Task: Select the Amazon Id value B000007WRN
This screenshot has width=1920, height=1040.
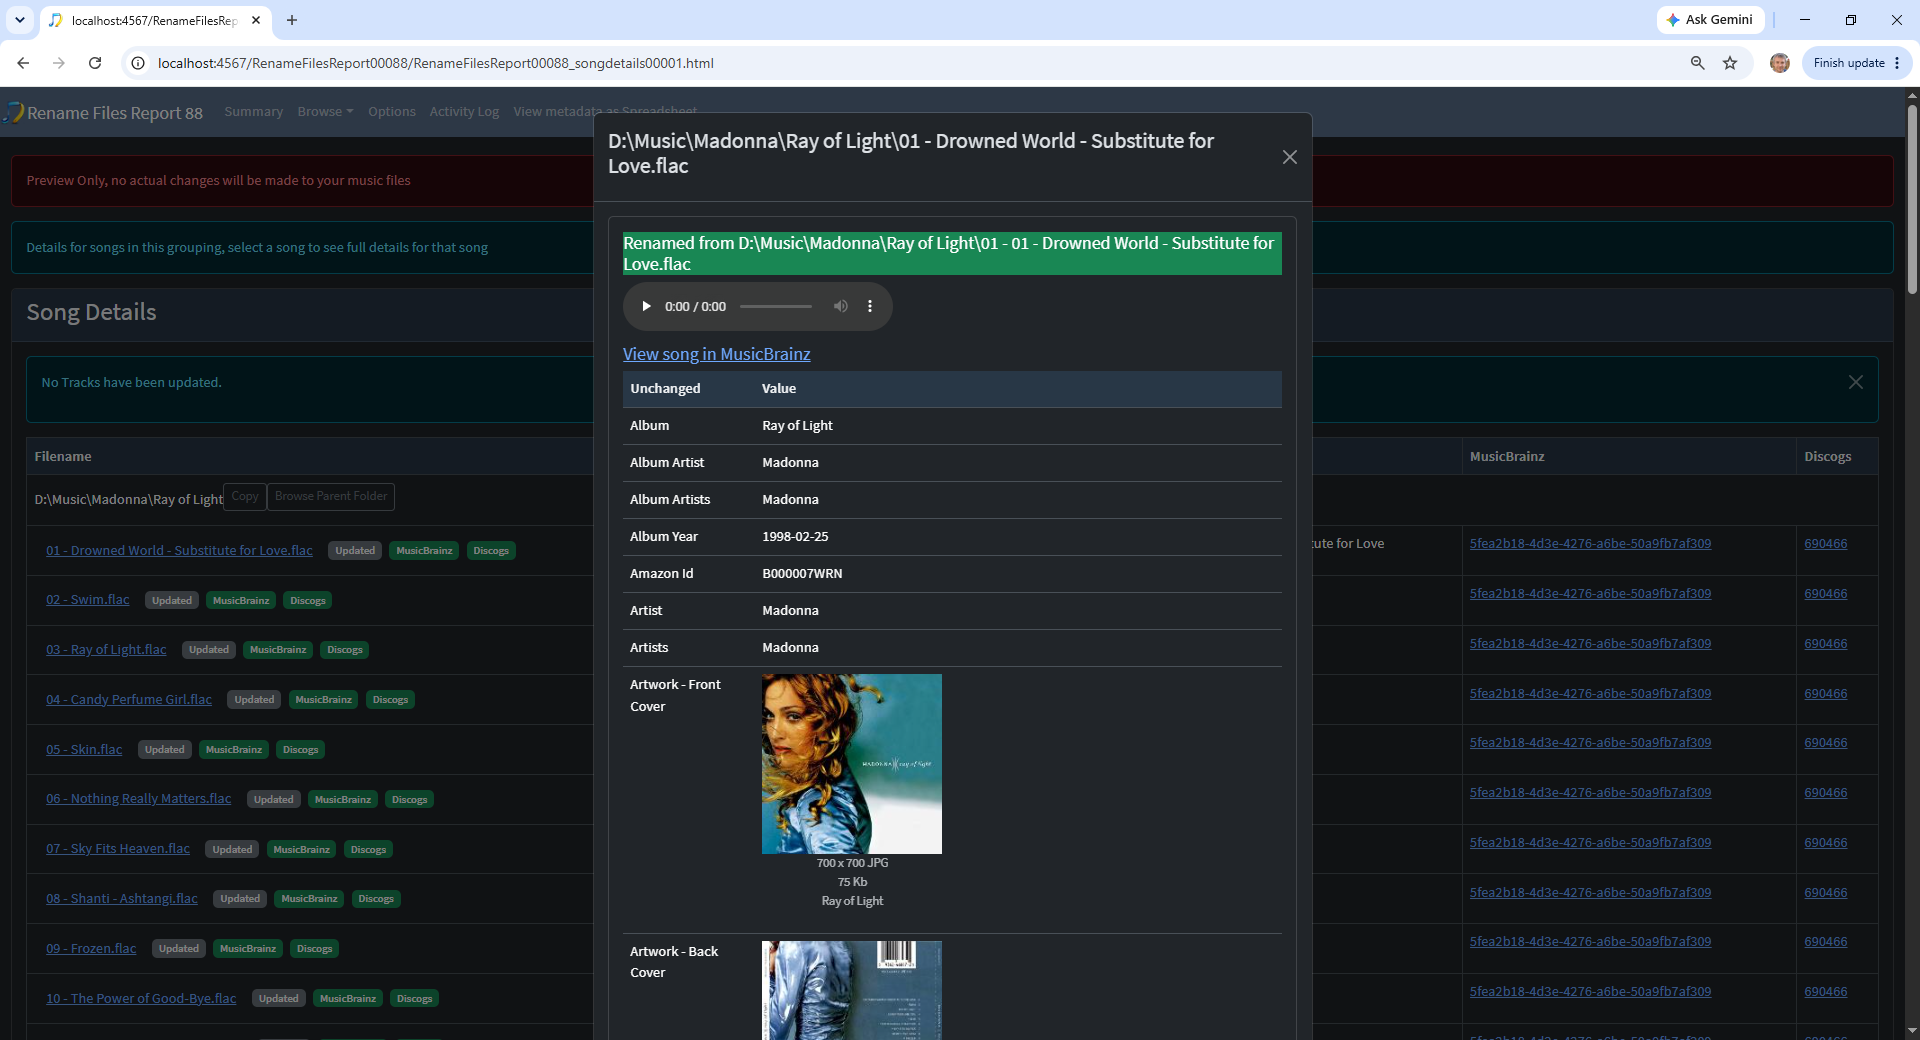Action: pyautogui.click(x=802, y=574)
